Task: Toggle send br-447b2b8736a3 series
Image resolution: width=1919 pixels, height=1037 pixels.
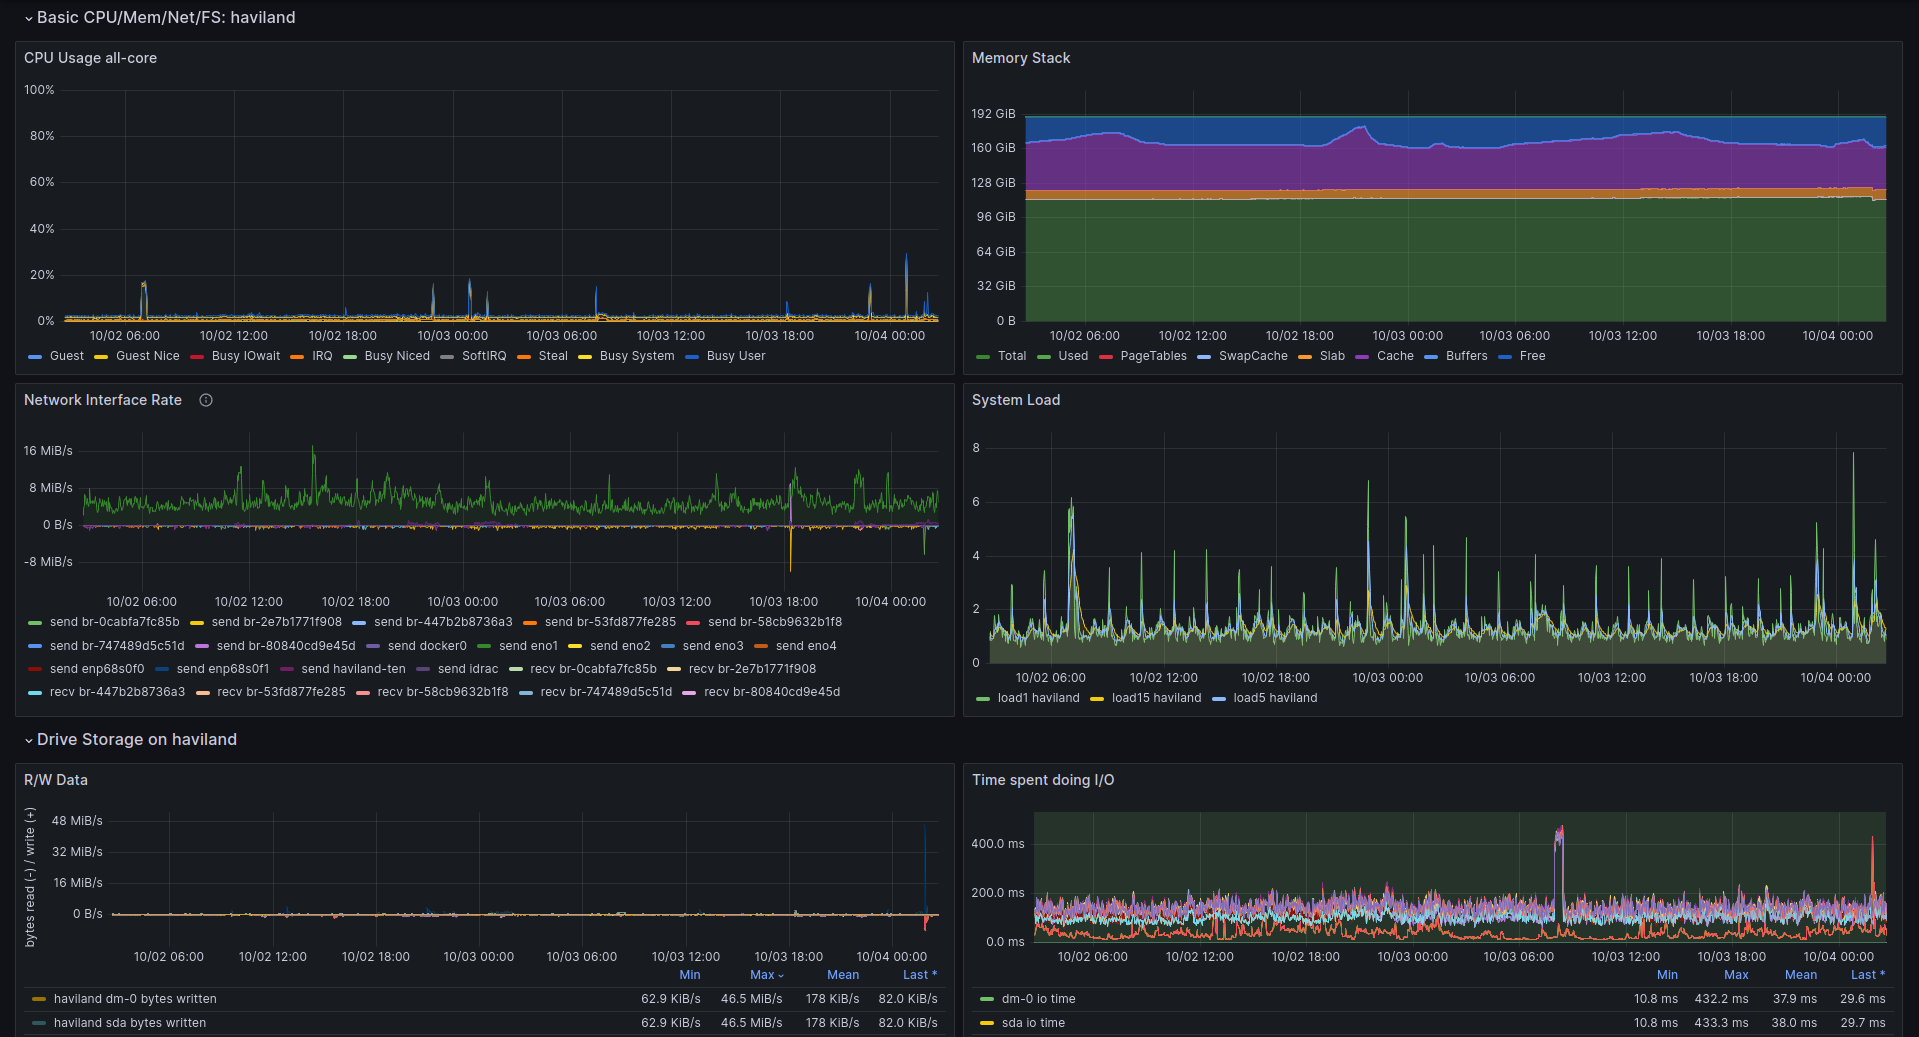Action: click(x=443, y=622)
